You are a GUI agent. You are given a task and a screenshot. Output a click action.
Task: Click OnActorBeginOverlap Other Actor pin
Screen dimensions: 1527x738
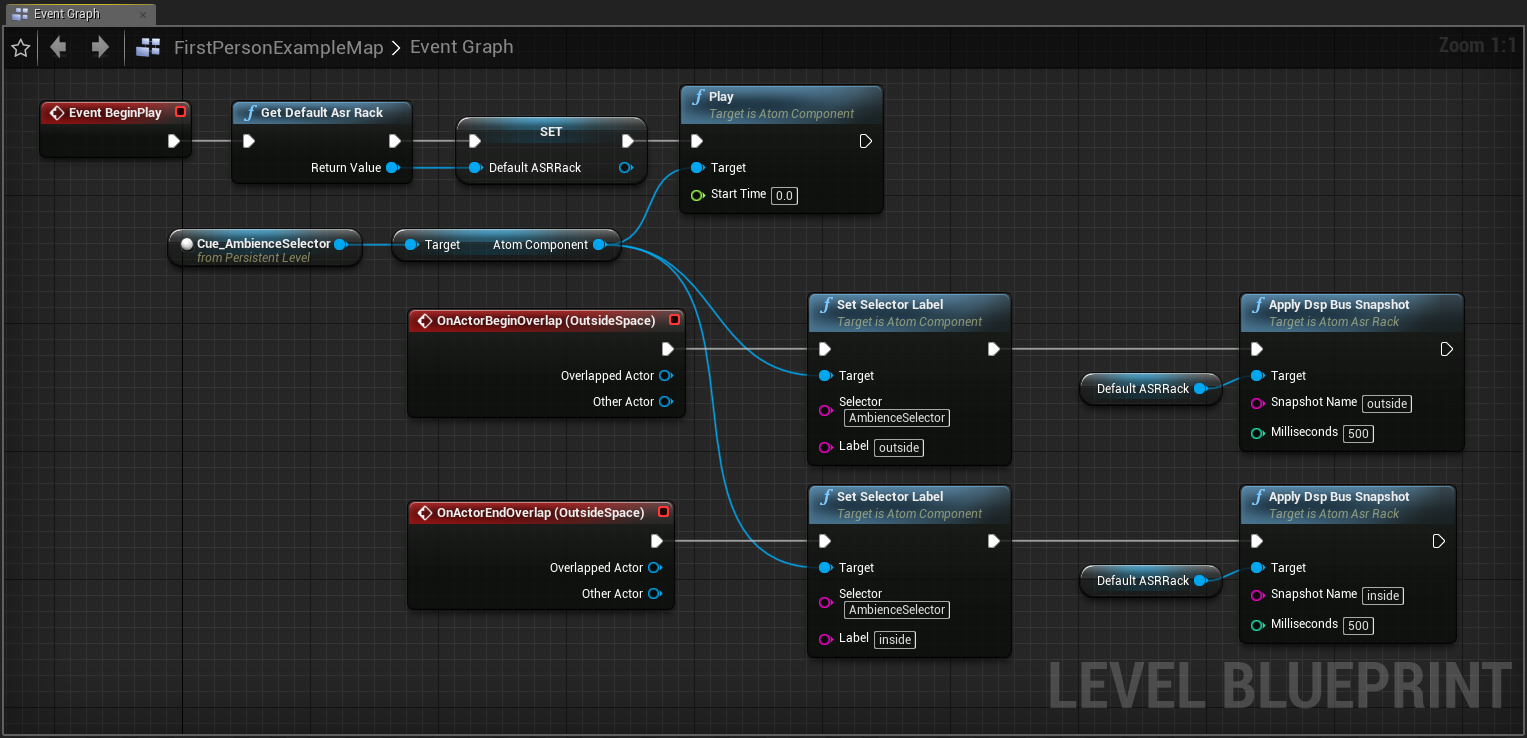tap(665, 402)
